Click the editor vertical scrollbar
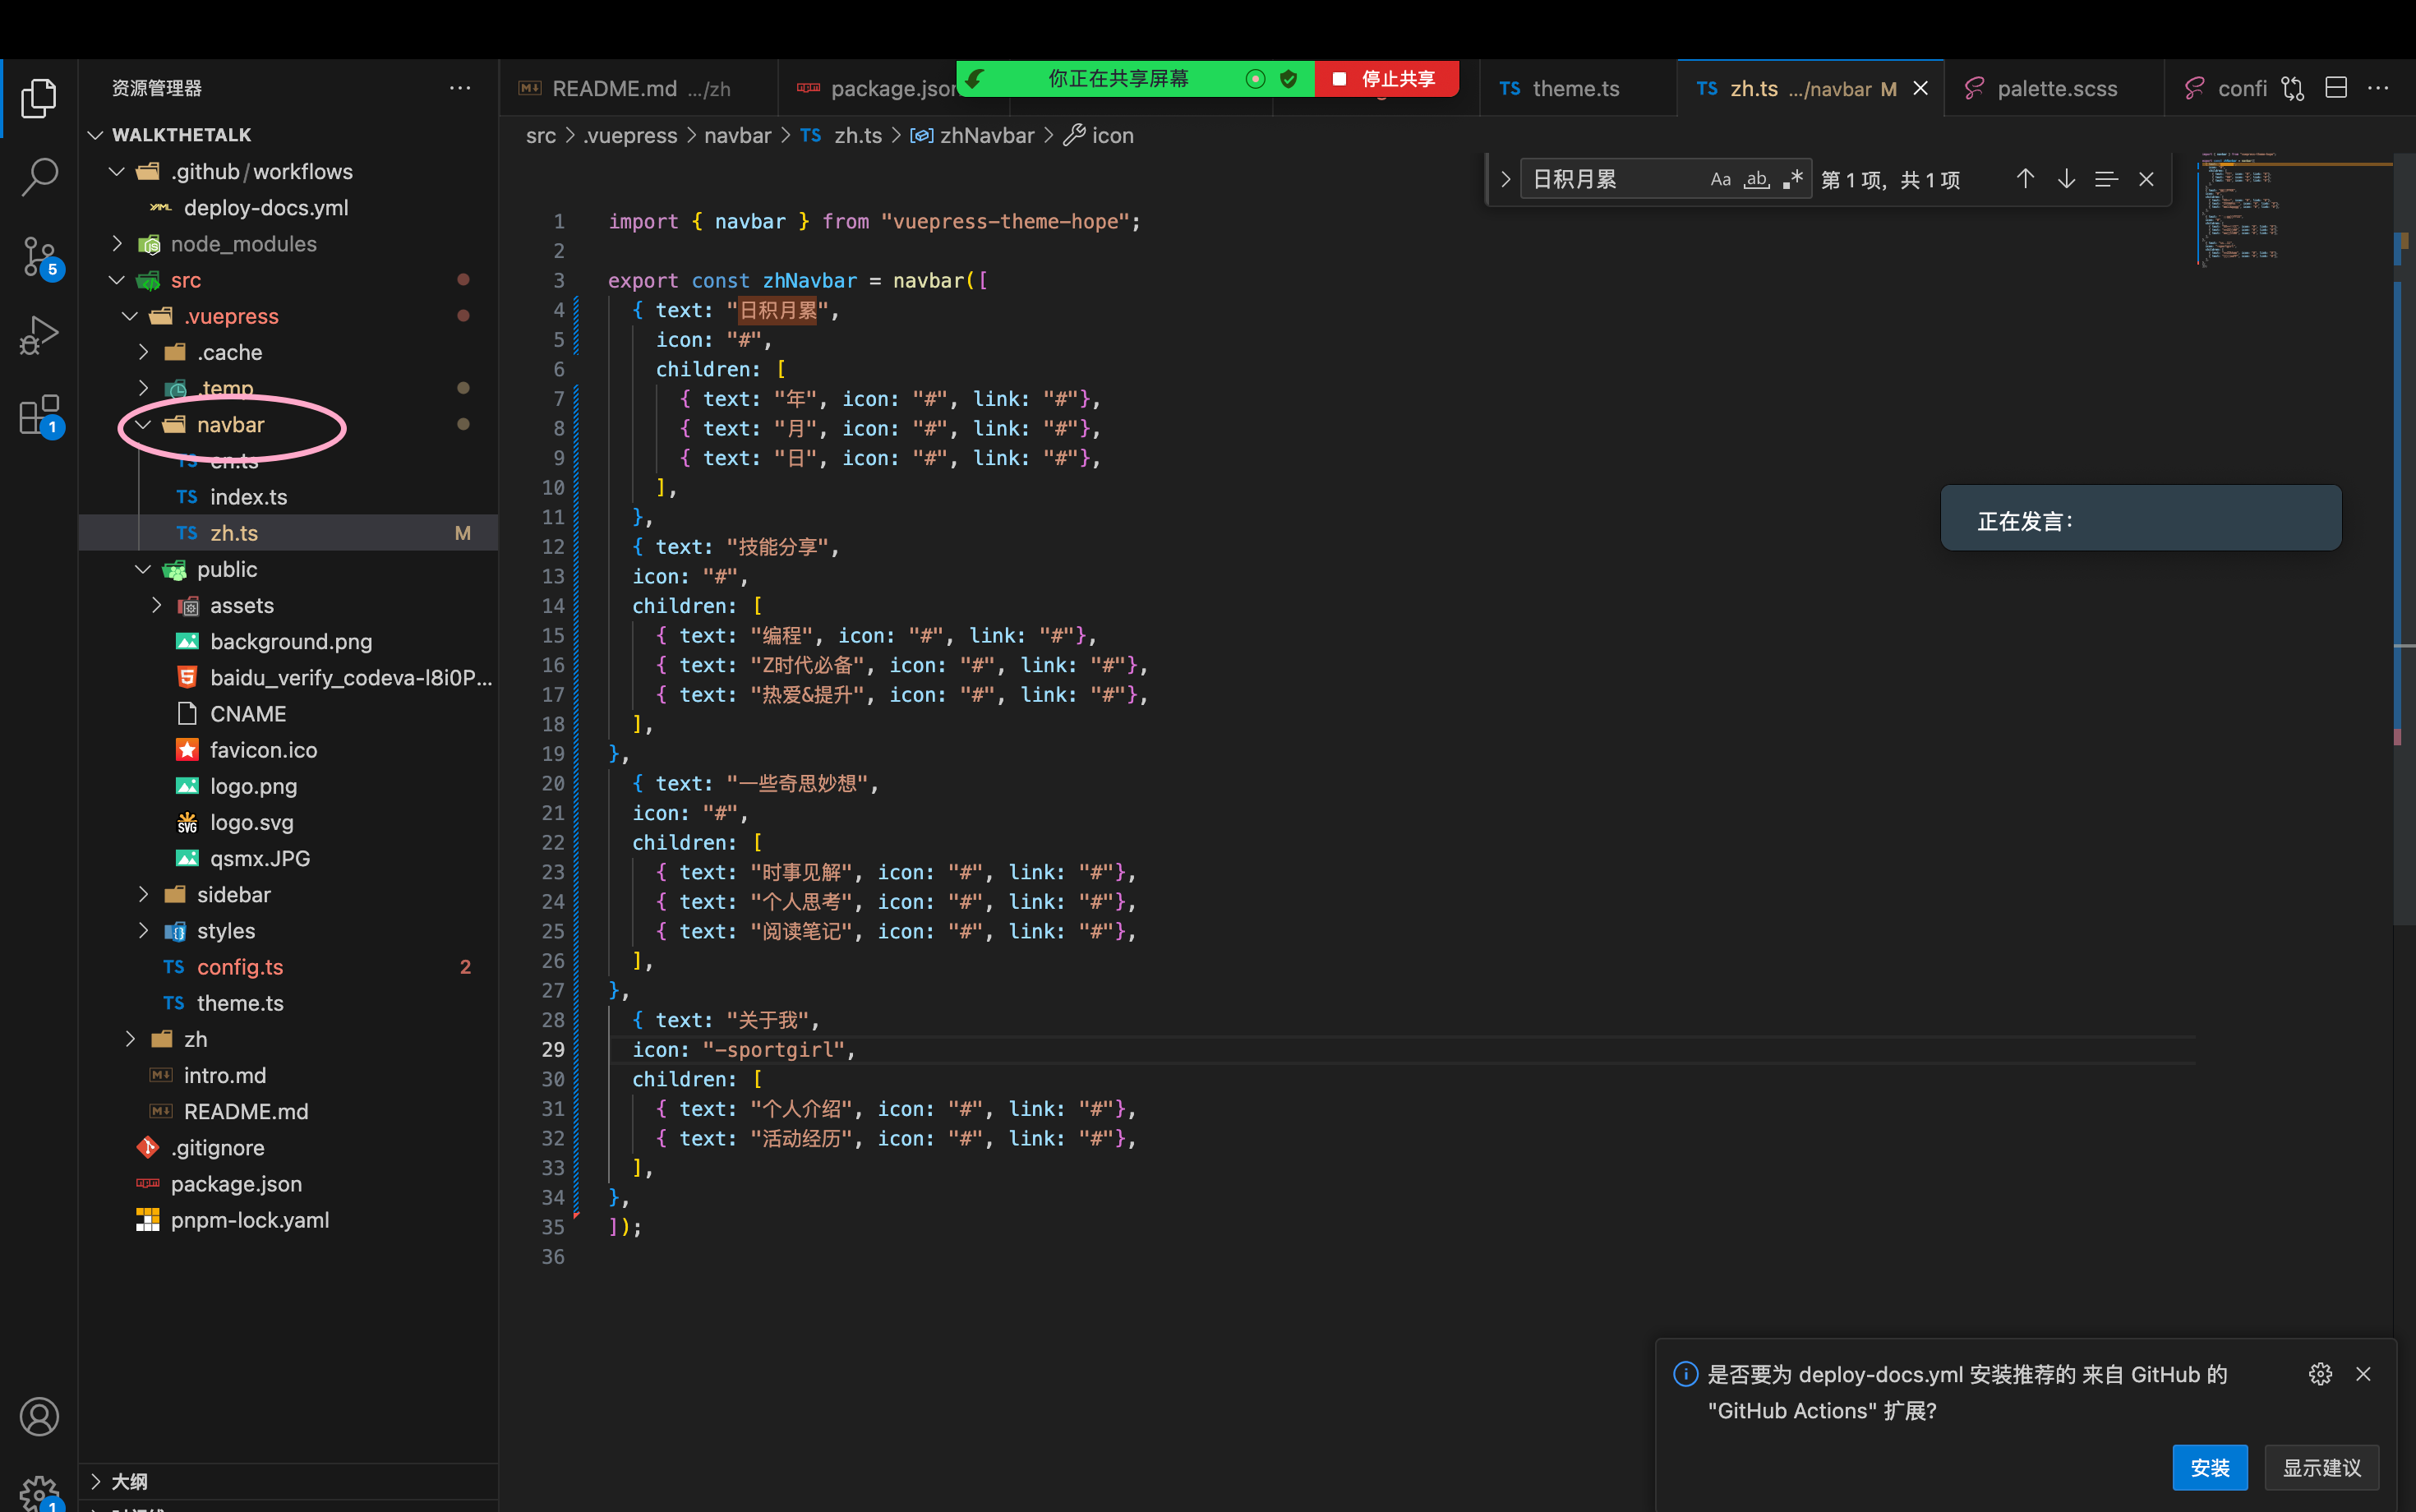This screenshot has height=1512, width=2416. 2404,540
